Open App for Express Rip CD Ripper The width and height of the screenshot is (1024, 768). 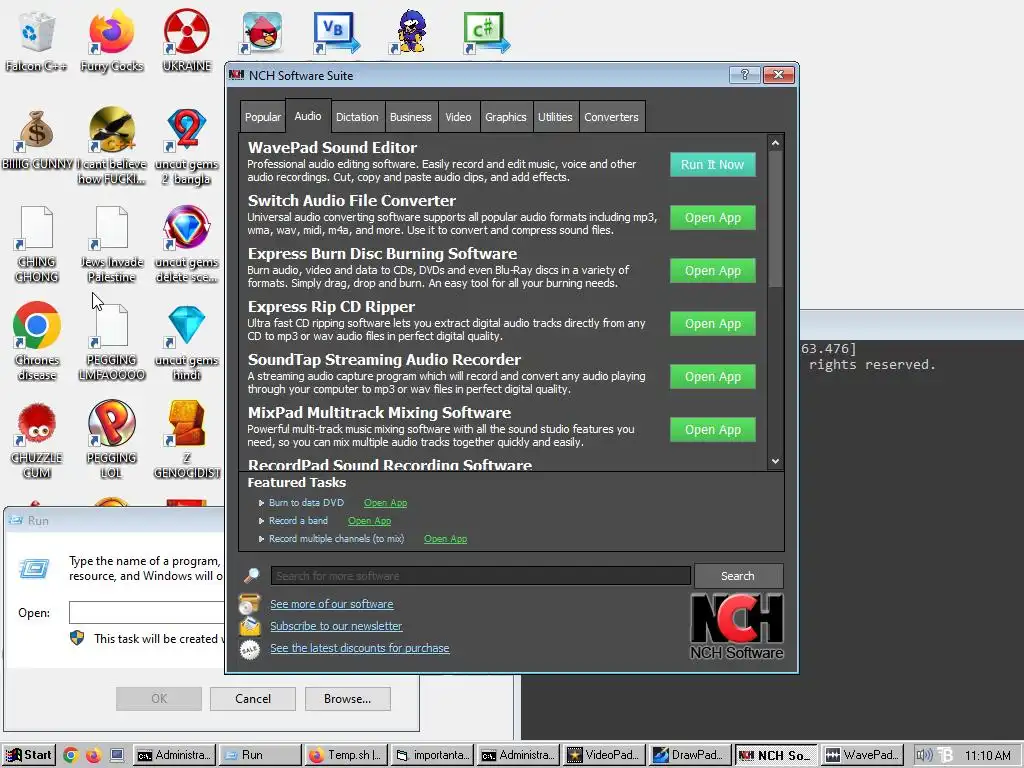[712, 323]
